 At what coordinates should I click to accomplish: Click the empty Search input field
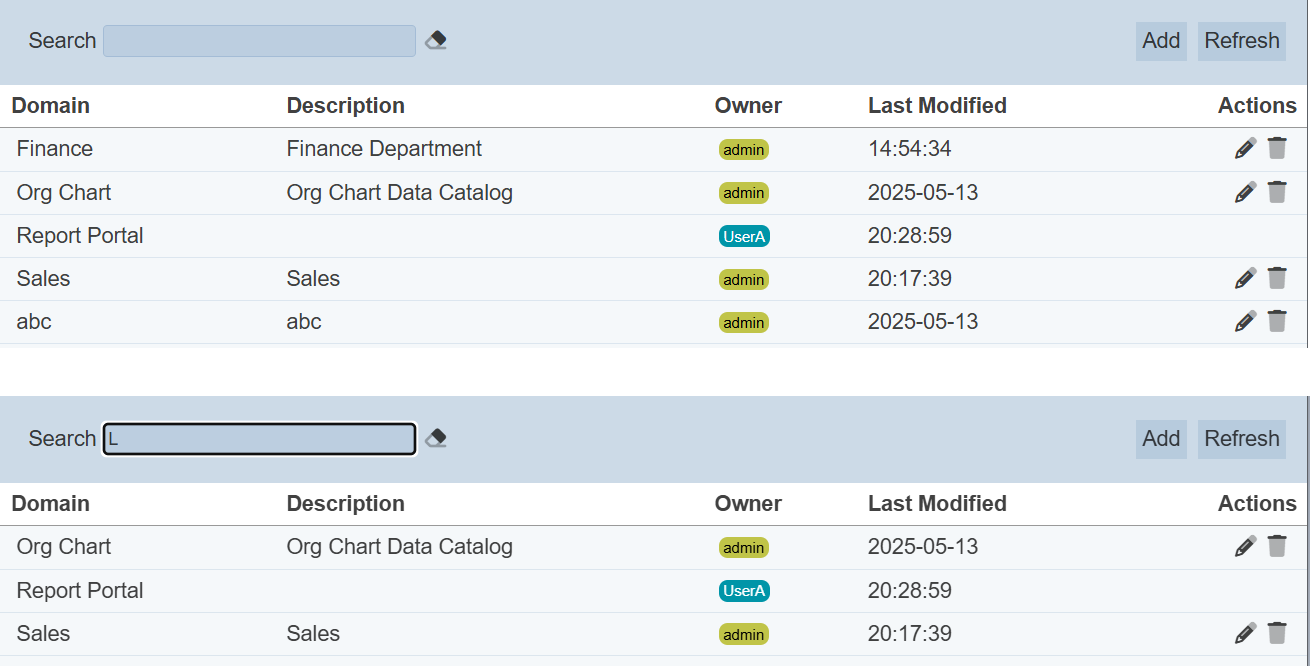[x=259, y=41]
